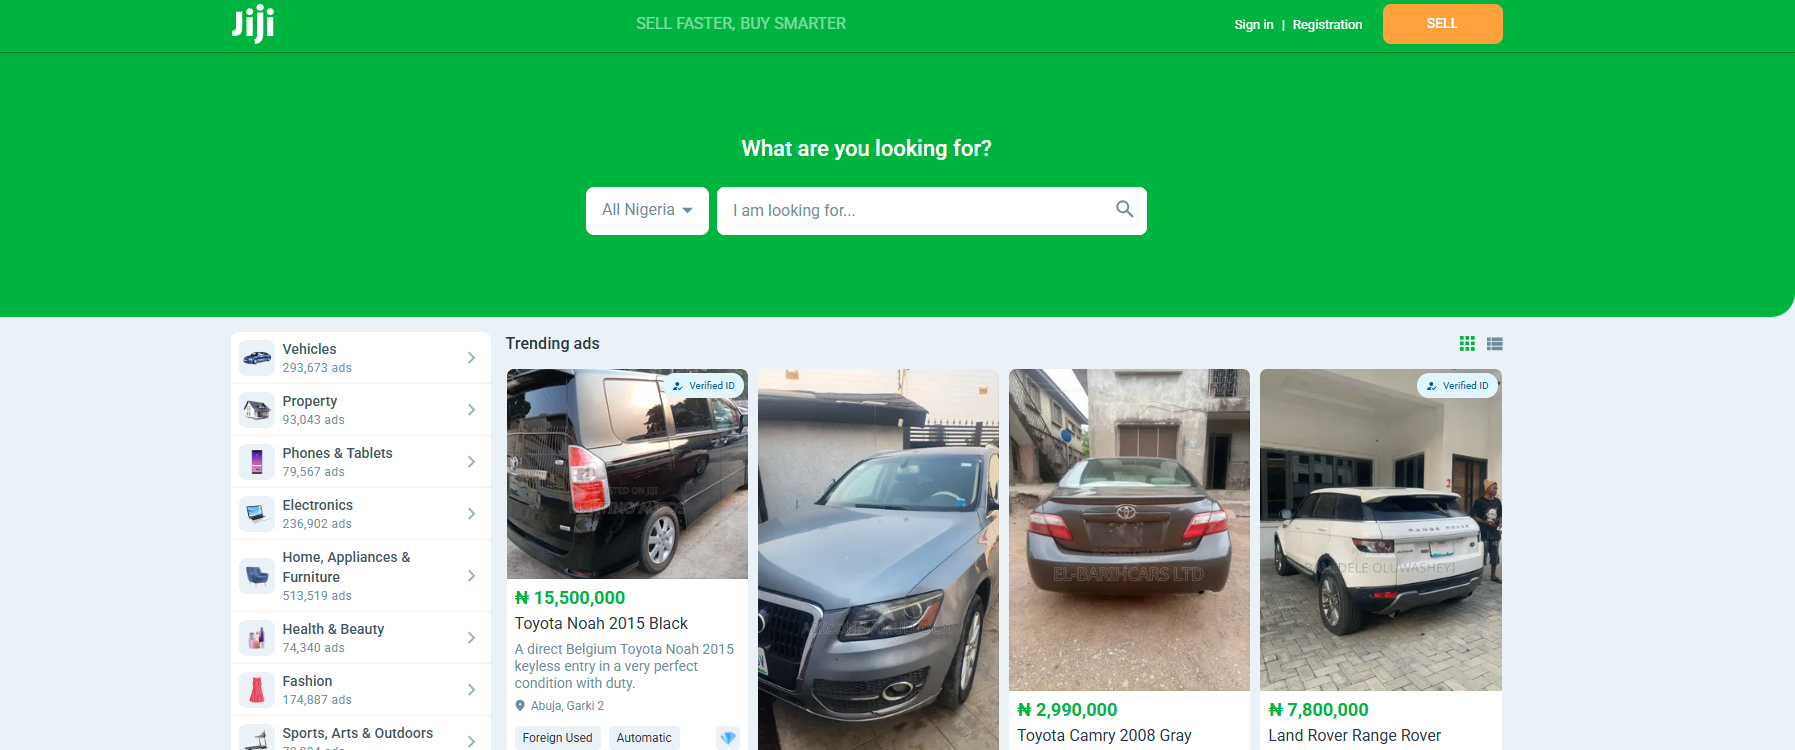Open the All Nigeria region dropdown
The image size is (1795, 750).
tap(647, 211)
